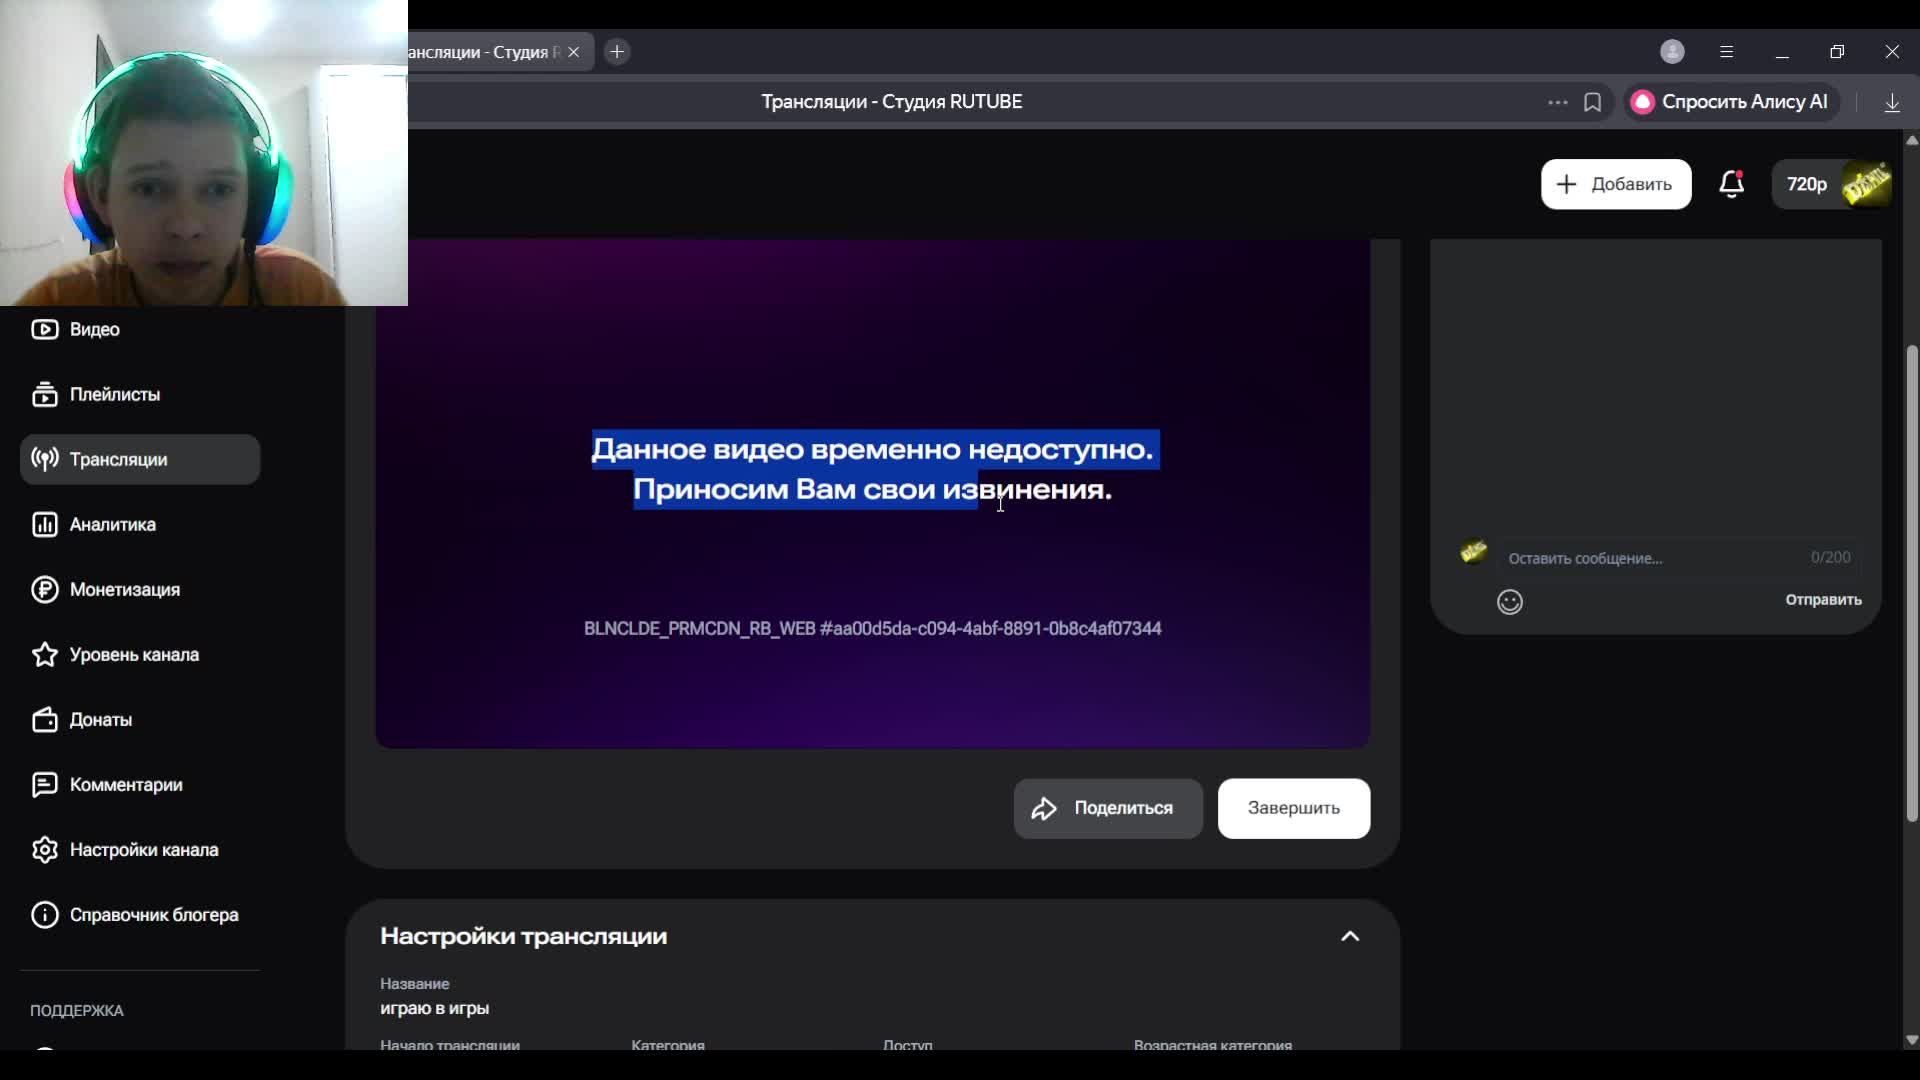This screenshot has width=1920, height=1080.
Task: Click the Трансляции broadcast icon
Action: pos(44,459)
